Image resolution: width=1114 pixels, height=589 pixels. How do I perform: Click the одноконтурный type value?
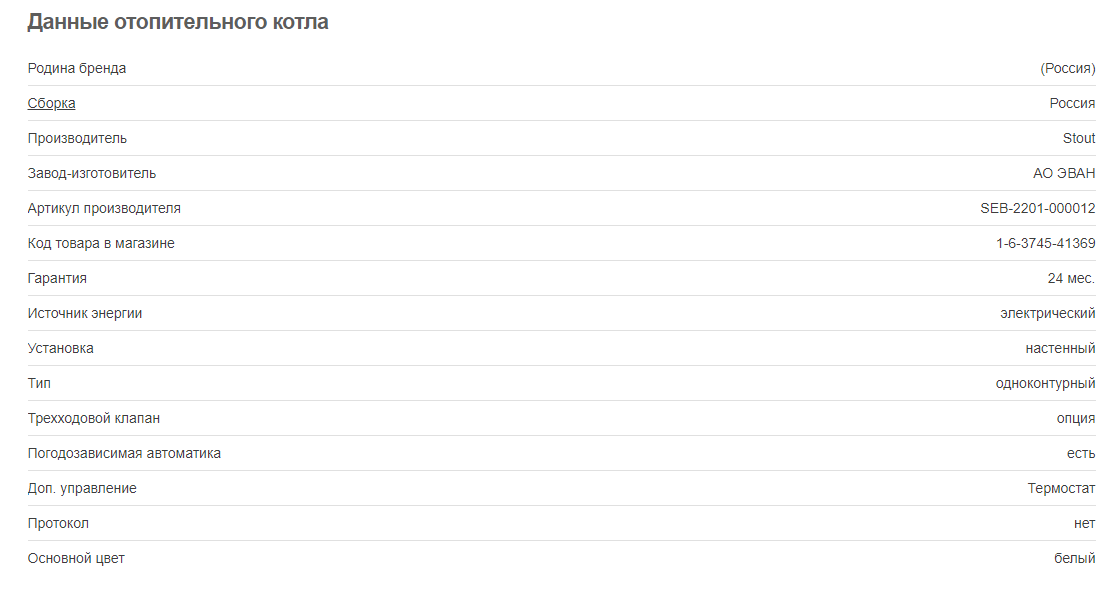click(x=1045, y=384)
